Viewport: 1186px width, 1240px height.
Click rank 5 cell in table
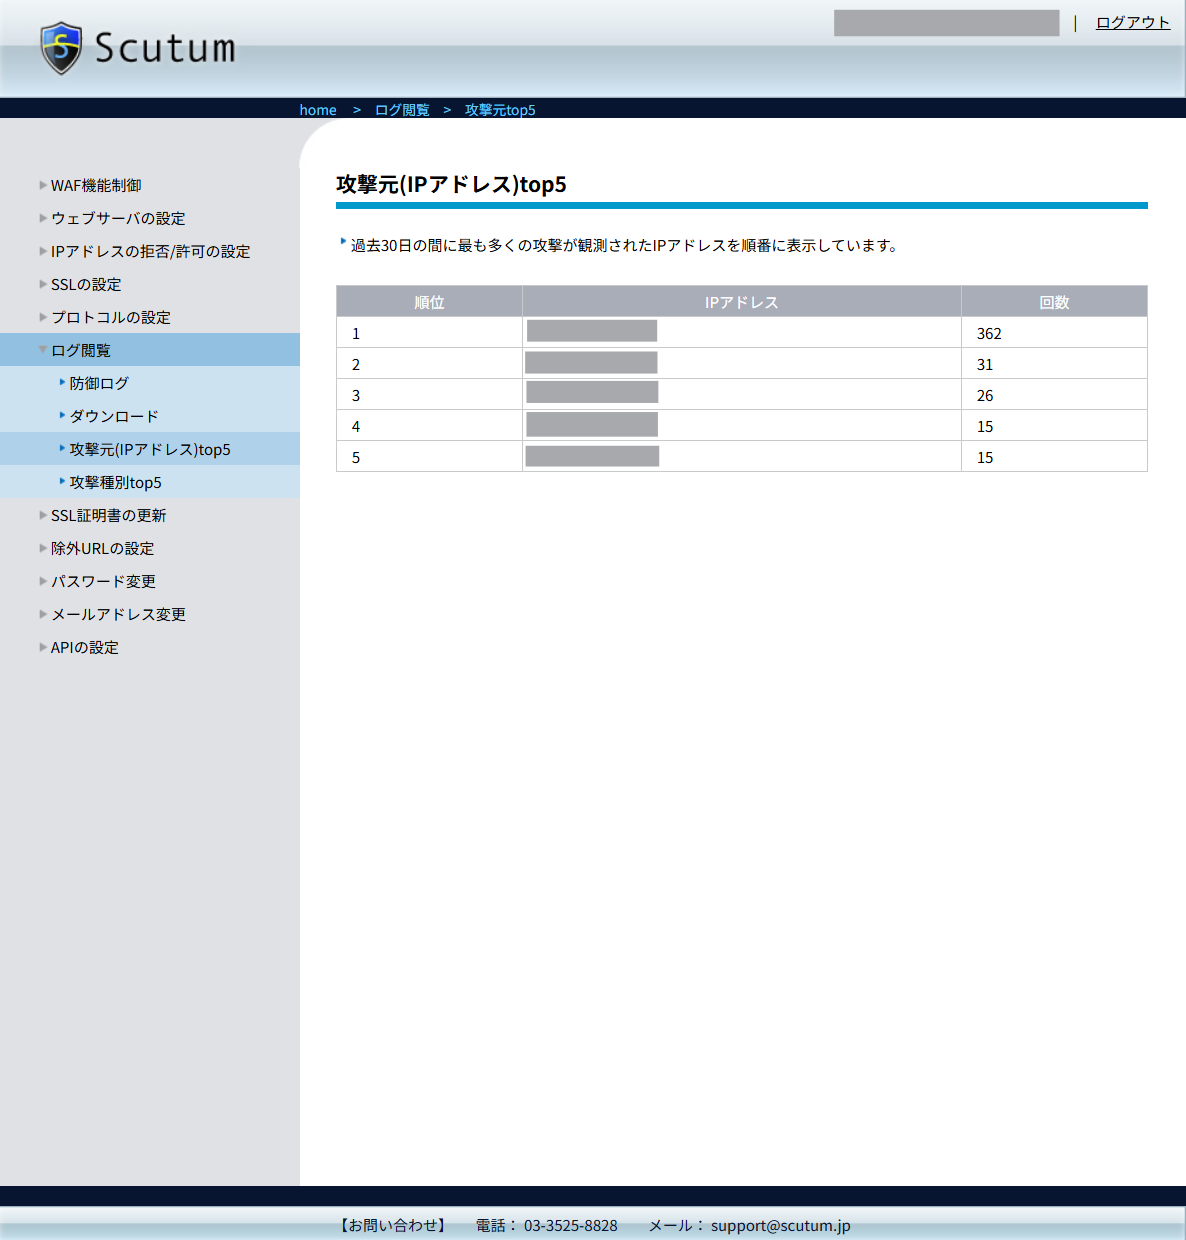tap(429, 457)
